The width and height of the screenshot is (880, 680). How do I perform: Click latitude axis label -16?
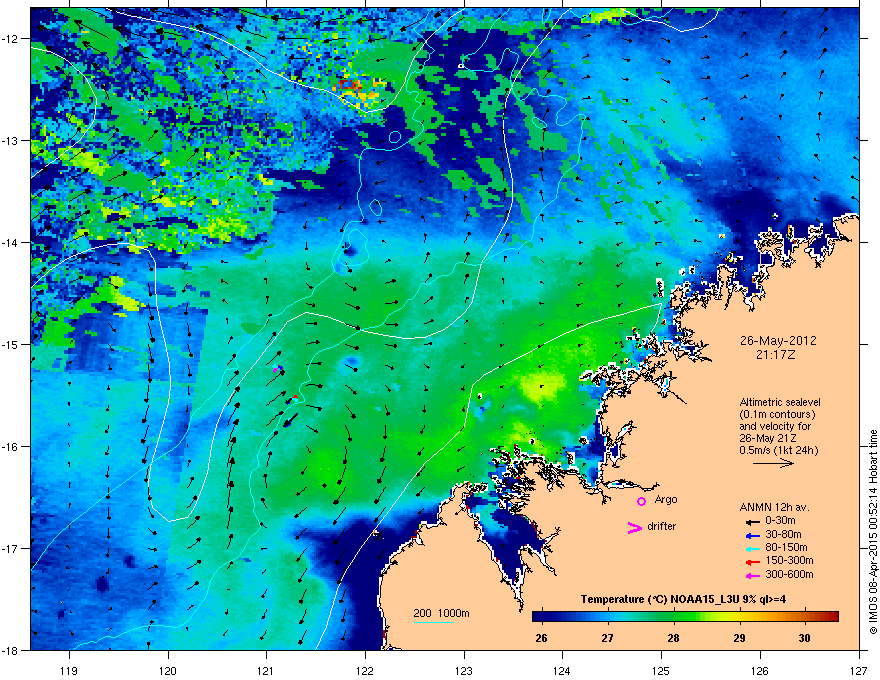(10, 446)
